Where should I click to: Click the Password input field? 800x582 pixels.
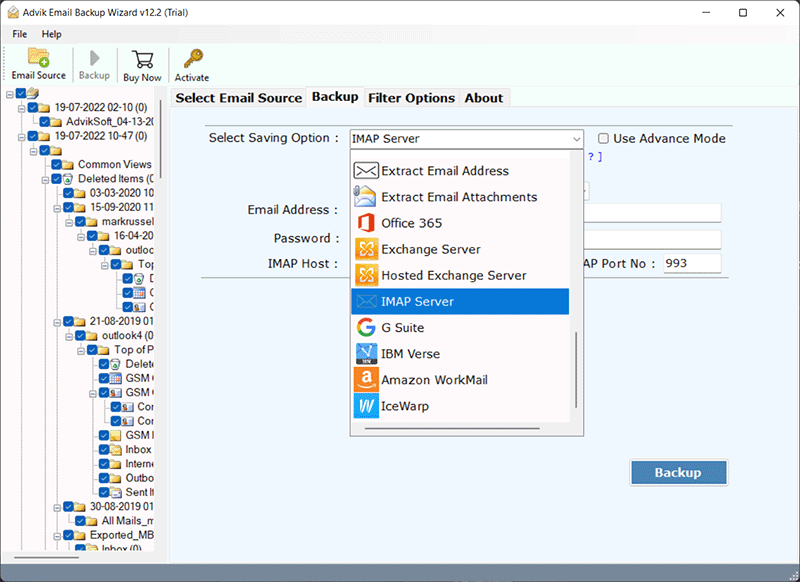[653, 239]
